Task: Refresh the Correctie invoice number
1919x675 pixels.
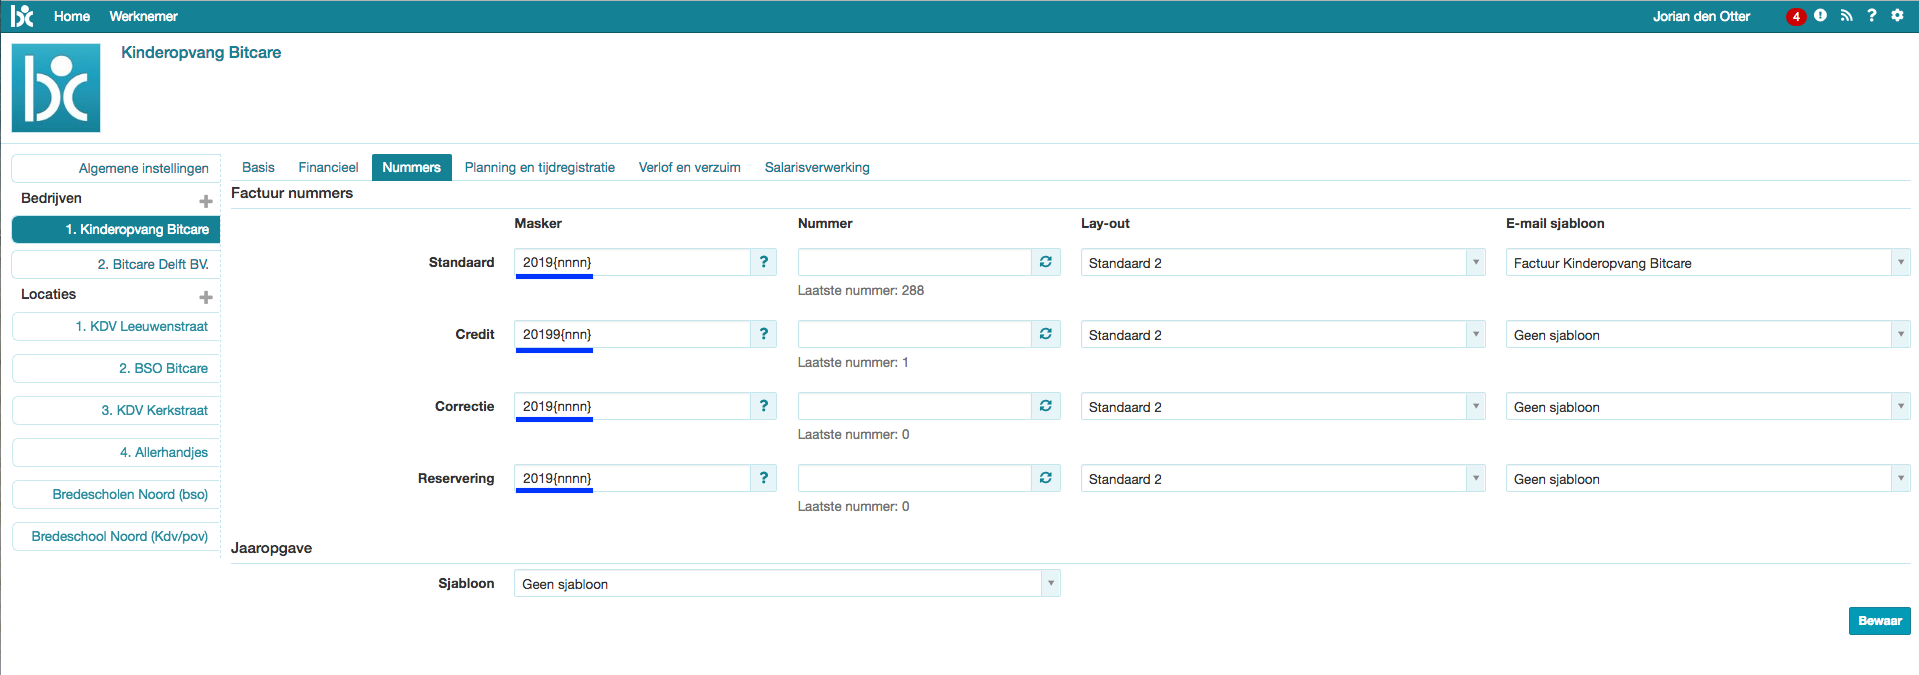Action: coord(1046,406)
